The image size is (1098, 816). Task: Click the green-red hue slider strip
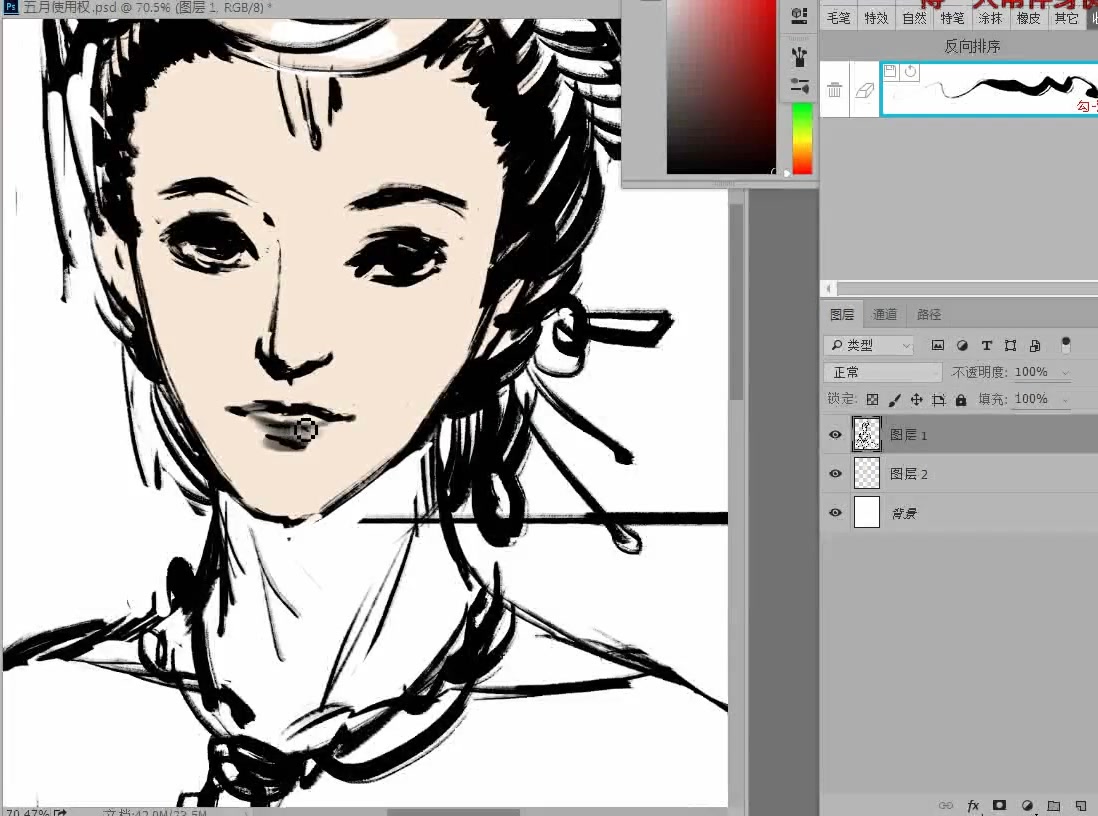(x=802, y=138)
